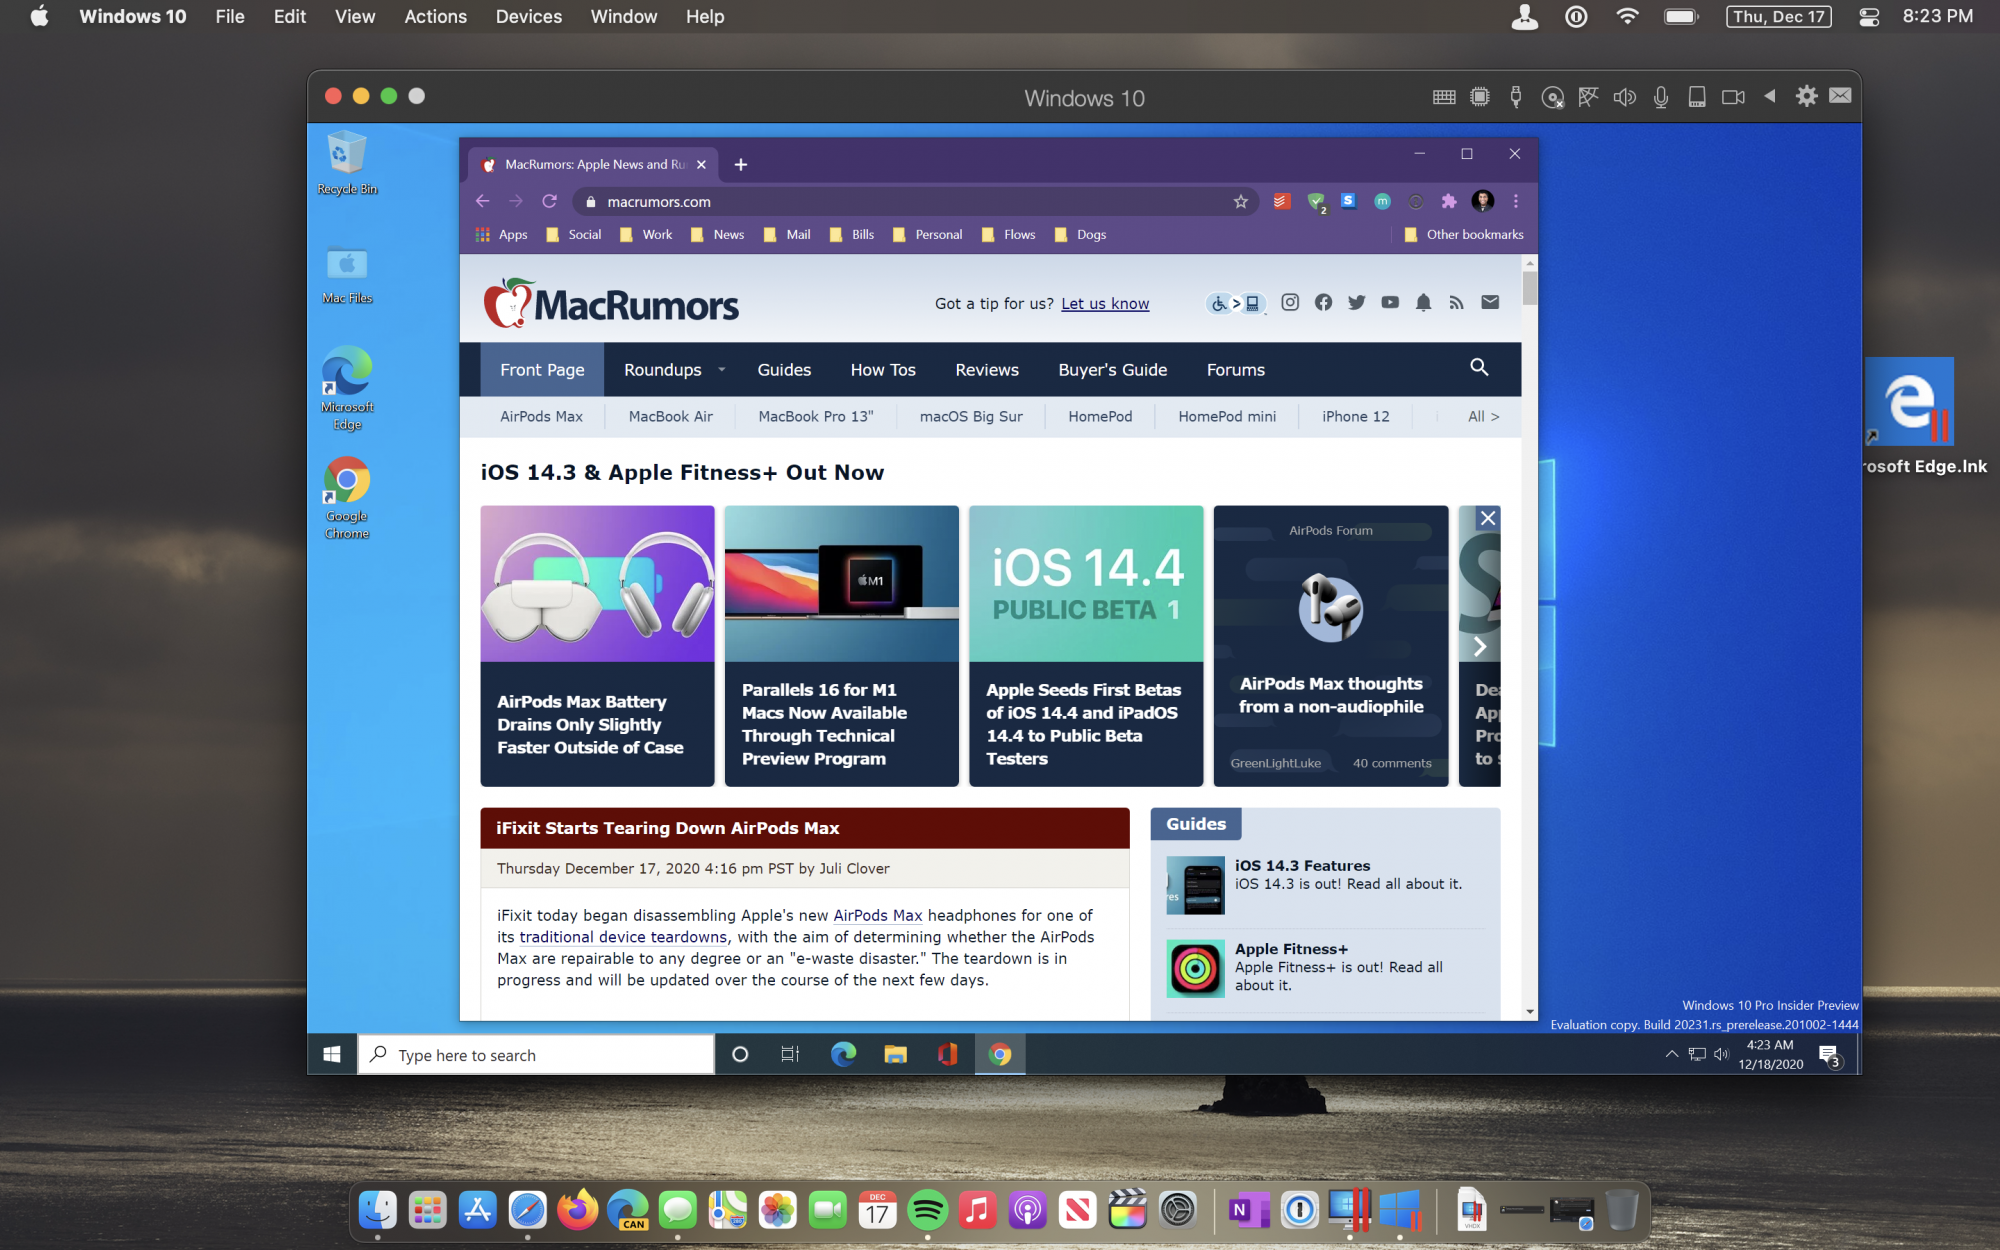Screen dimensions: 2000x1250
Task: Open Task View in Windows taskbar
Action: pos(790,1054)
